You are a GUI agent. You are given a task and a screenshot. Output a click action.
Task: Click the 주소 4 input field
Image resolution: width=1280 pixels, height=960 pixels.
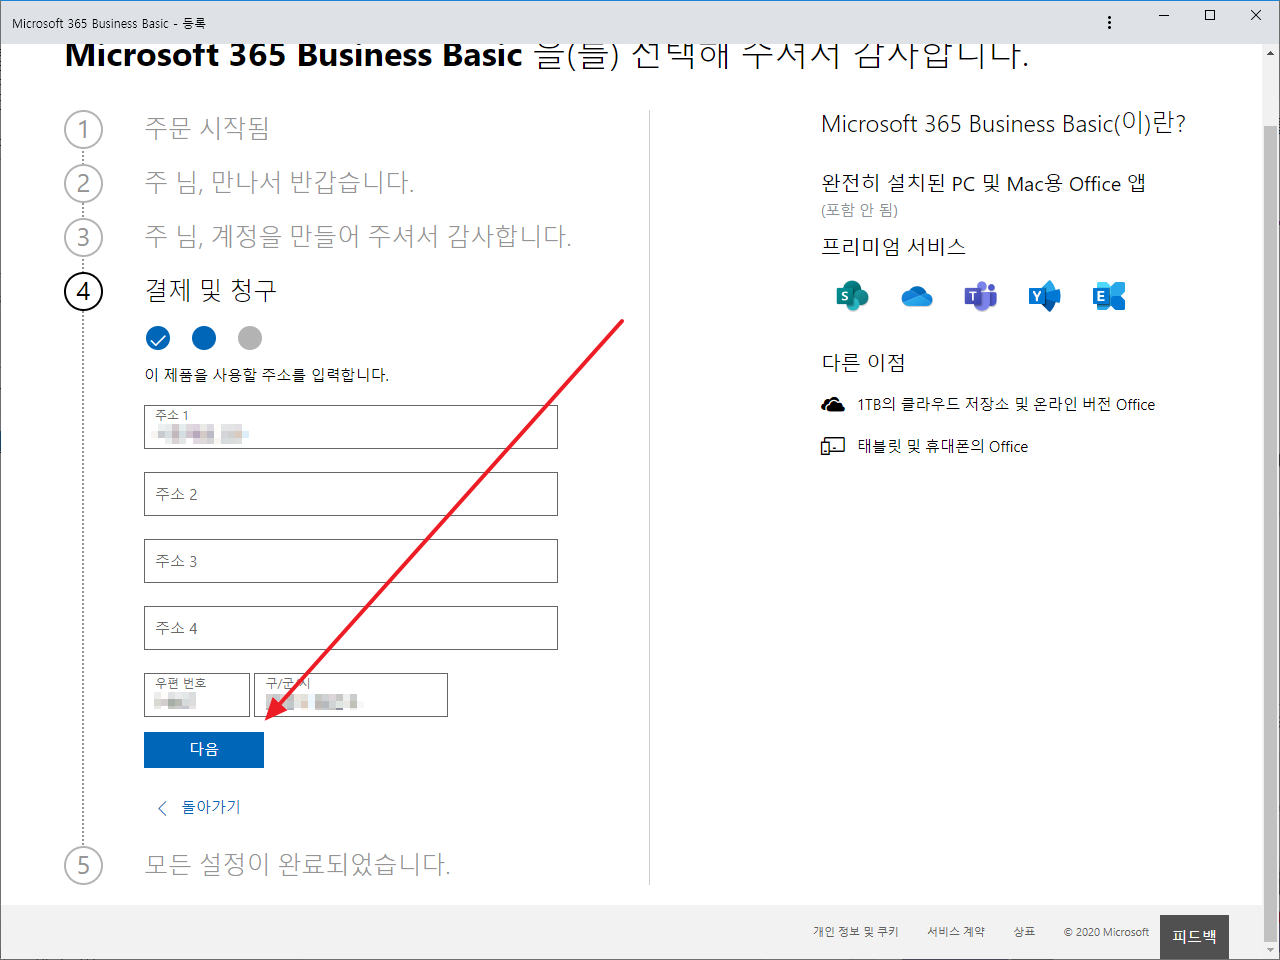(351, 628)
